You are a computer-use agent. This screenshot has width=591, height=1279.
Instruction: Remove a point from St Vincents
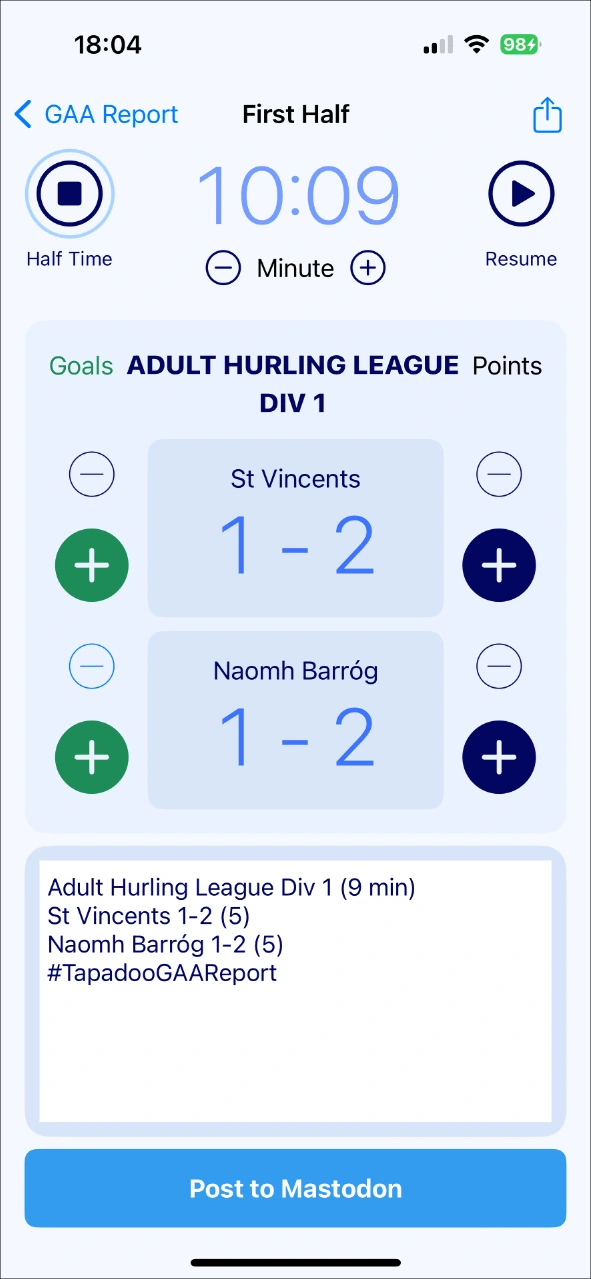click(499, 474)
